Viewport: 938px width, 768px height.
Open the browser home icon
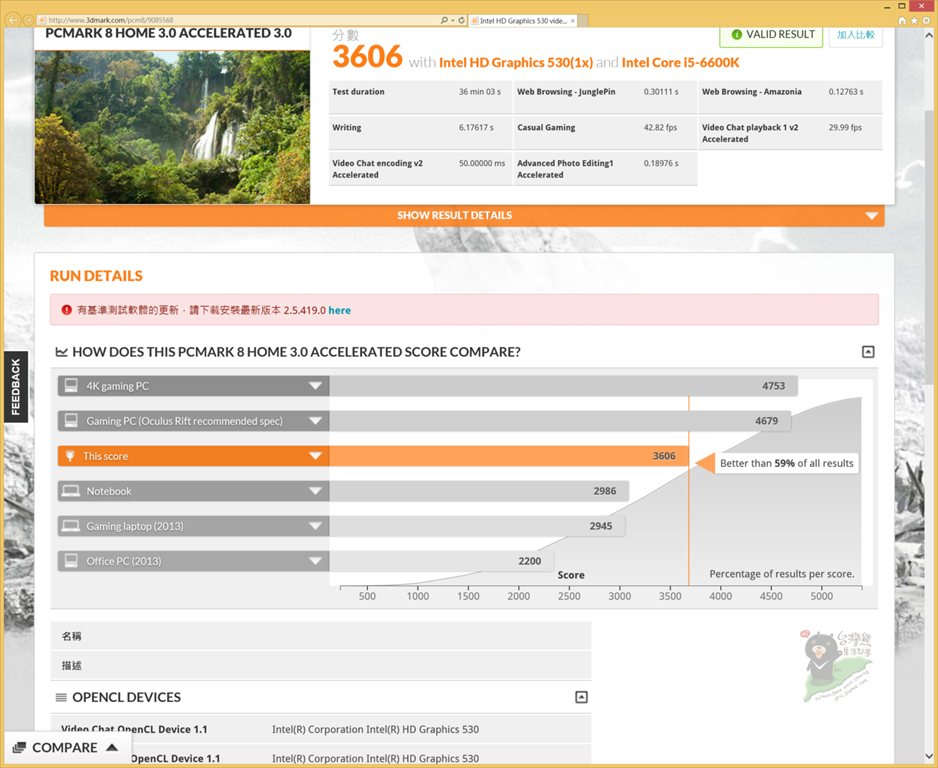click(902, 20)
